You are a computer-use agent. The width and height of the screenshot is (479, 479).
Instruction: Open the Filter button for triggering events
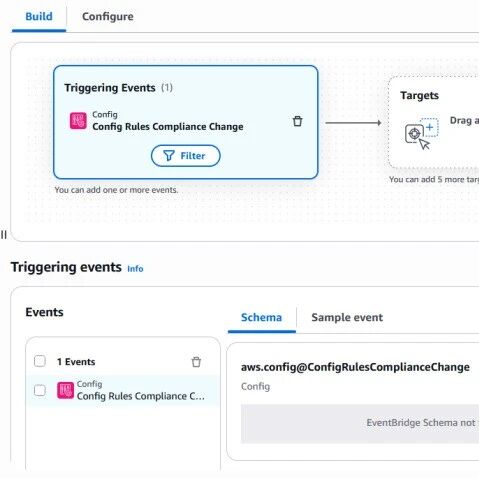coord(186,156)
